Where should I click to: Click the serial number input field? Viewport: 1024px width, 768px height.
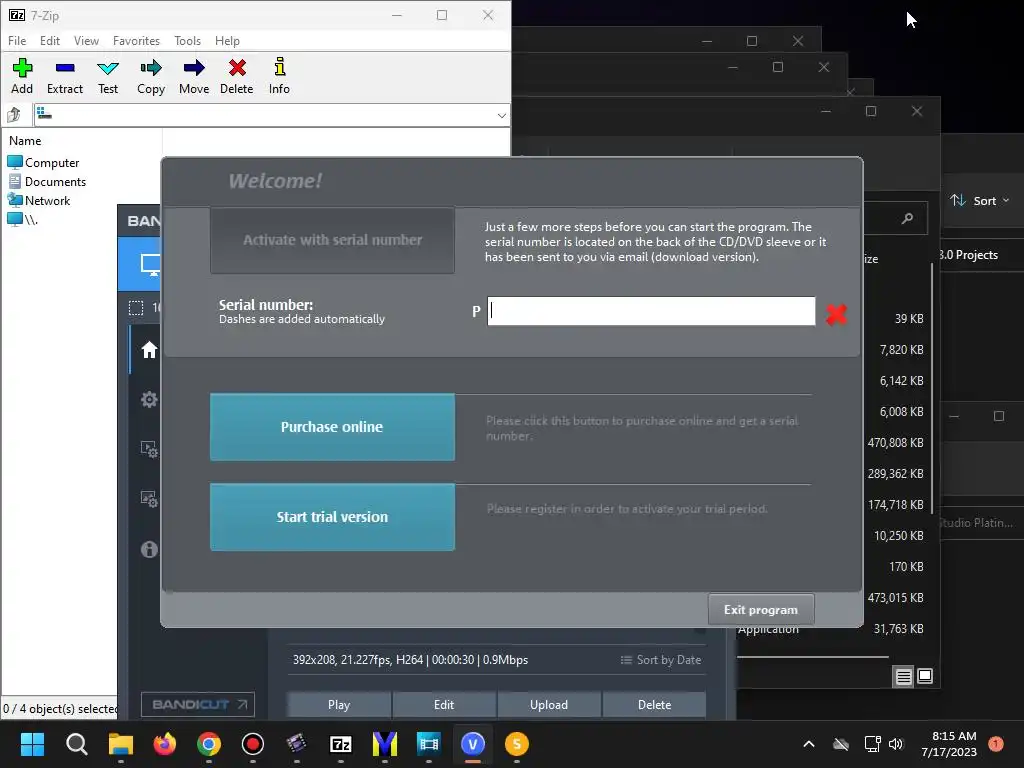(651, 311)
